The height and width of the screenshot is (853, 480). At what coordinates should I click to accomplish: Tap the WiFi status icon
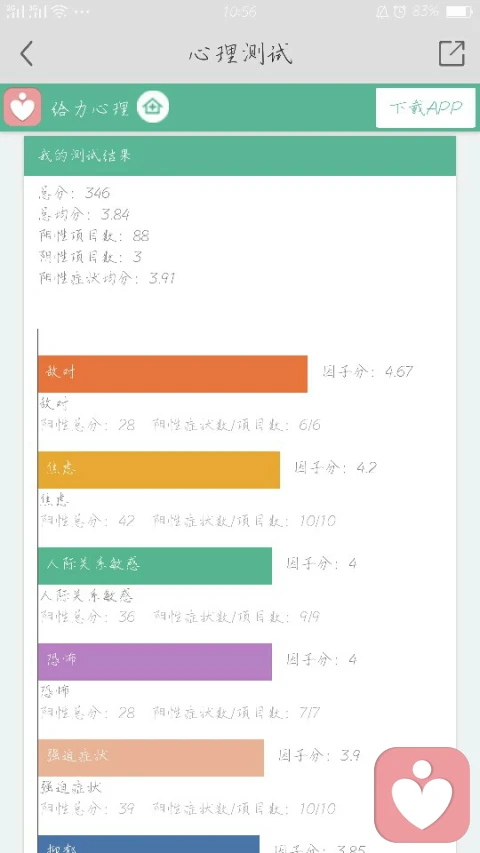coord(60,11)
